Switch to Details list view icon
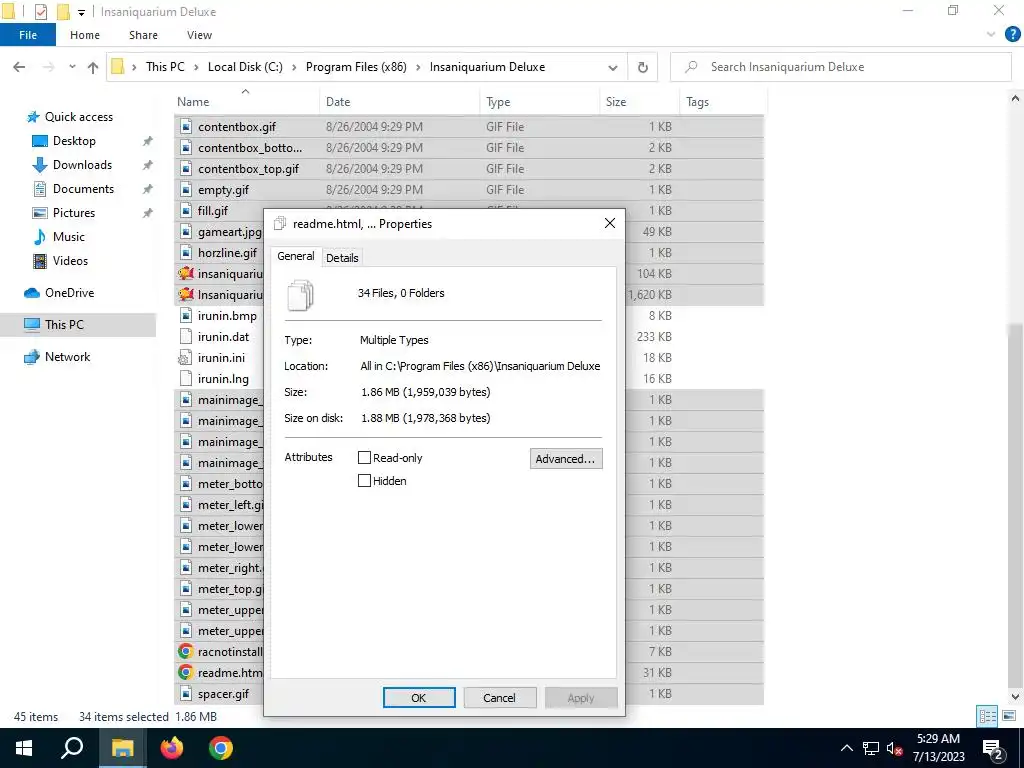 987,716
